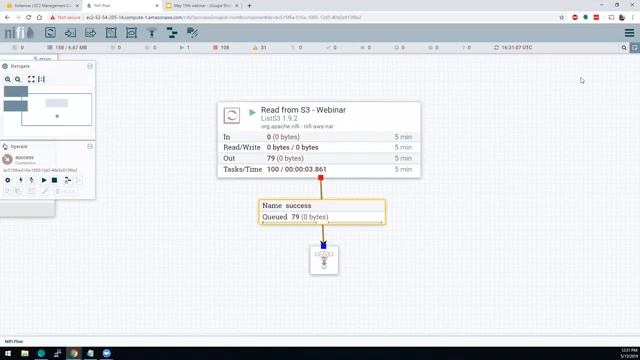Collapse the Operate panel
Image resolution: width=640 pixels, height=360 pixels.
[90, 146]
